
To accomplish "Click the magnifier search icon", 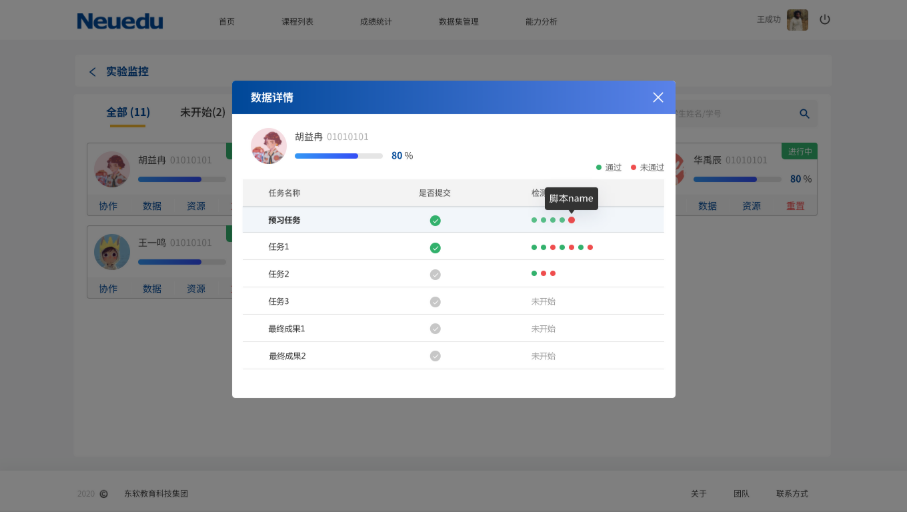I will 804,114.
